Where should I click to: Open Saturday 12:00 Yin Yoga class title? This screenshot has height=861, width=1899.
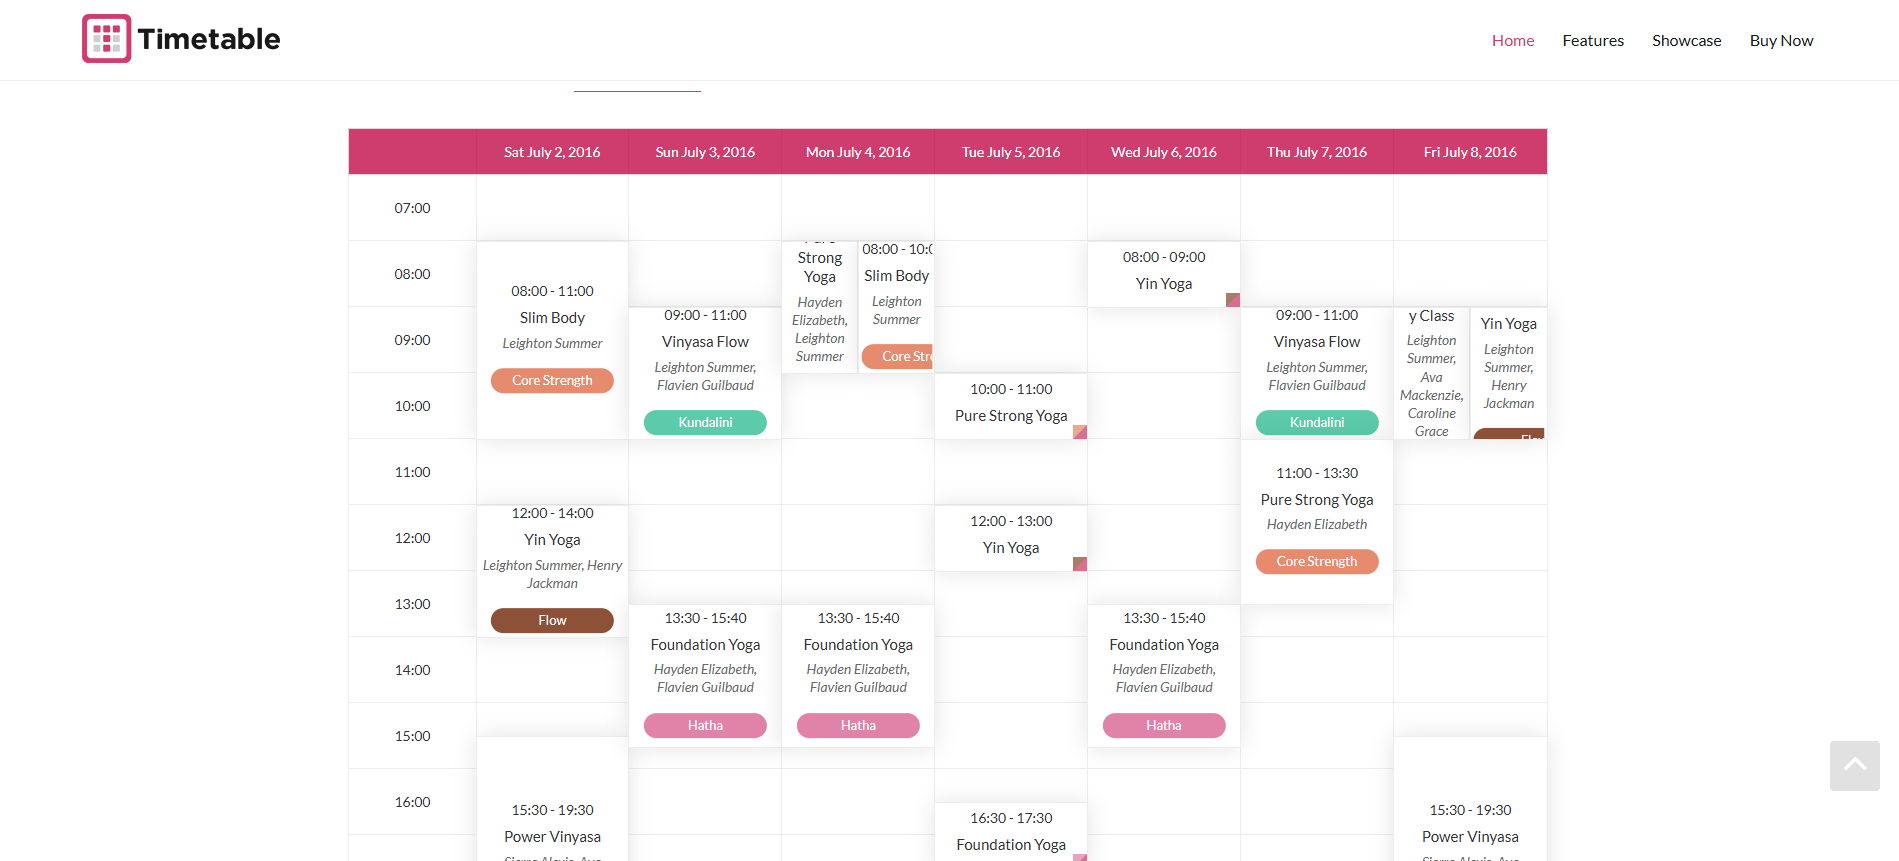click(x=552, y=540)
